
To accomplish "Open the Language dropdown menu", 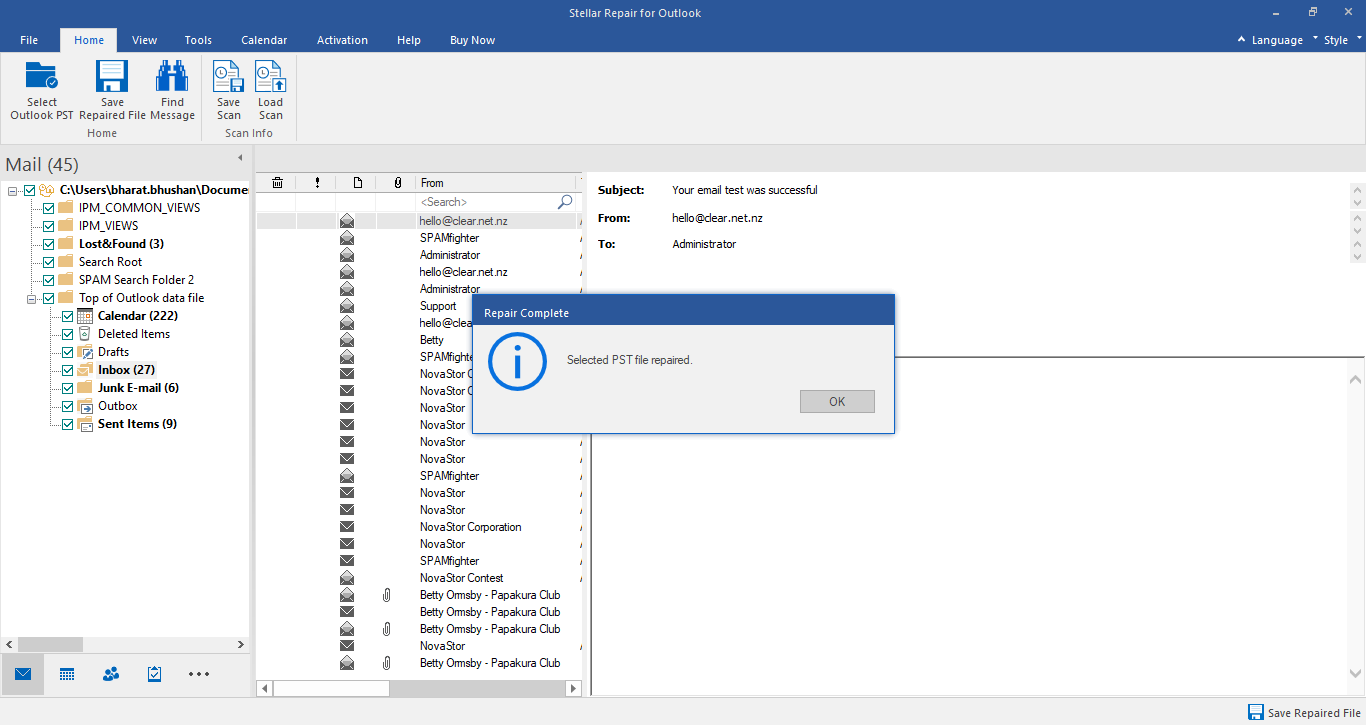I will tap(1277, 40).
